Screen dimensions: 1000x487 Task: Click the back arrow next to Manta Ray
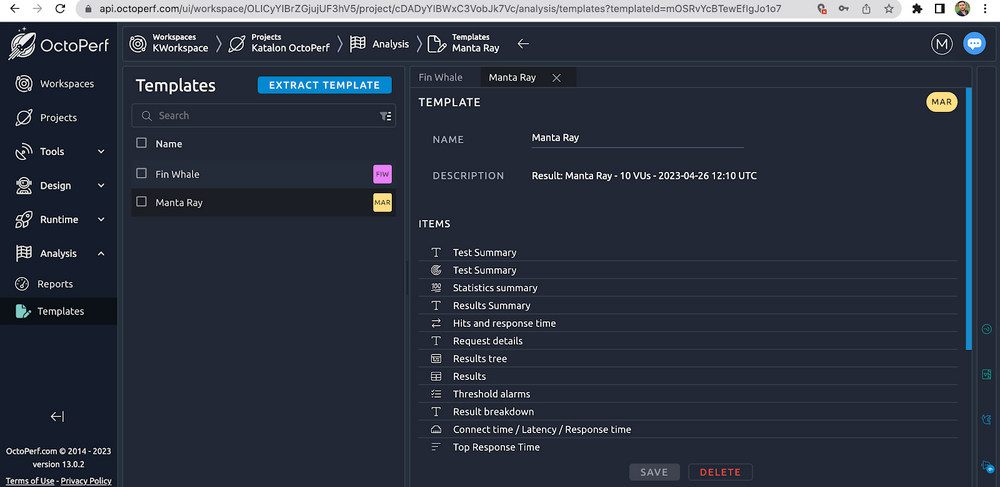(523, 44)
